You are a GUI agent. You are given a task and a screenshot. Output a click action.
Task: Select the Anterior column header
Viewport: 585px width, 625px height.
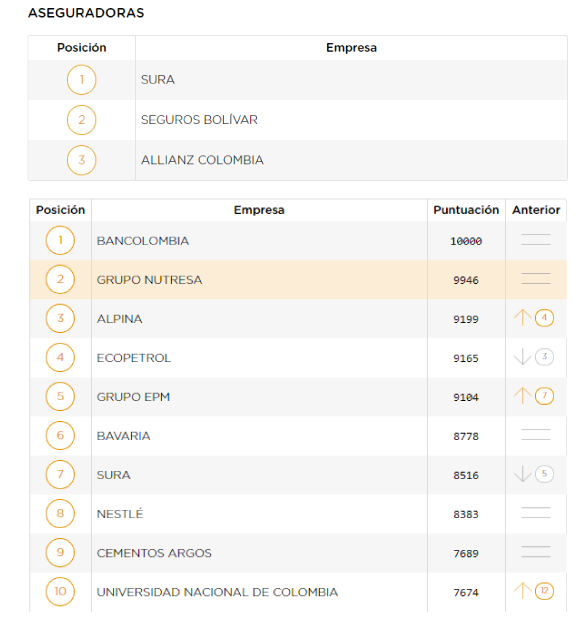(536, 210)
